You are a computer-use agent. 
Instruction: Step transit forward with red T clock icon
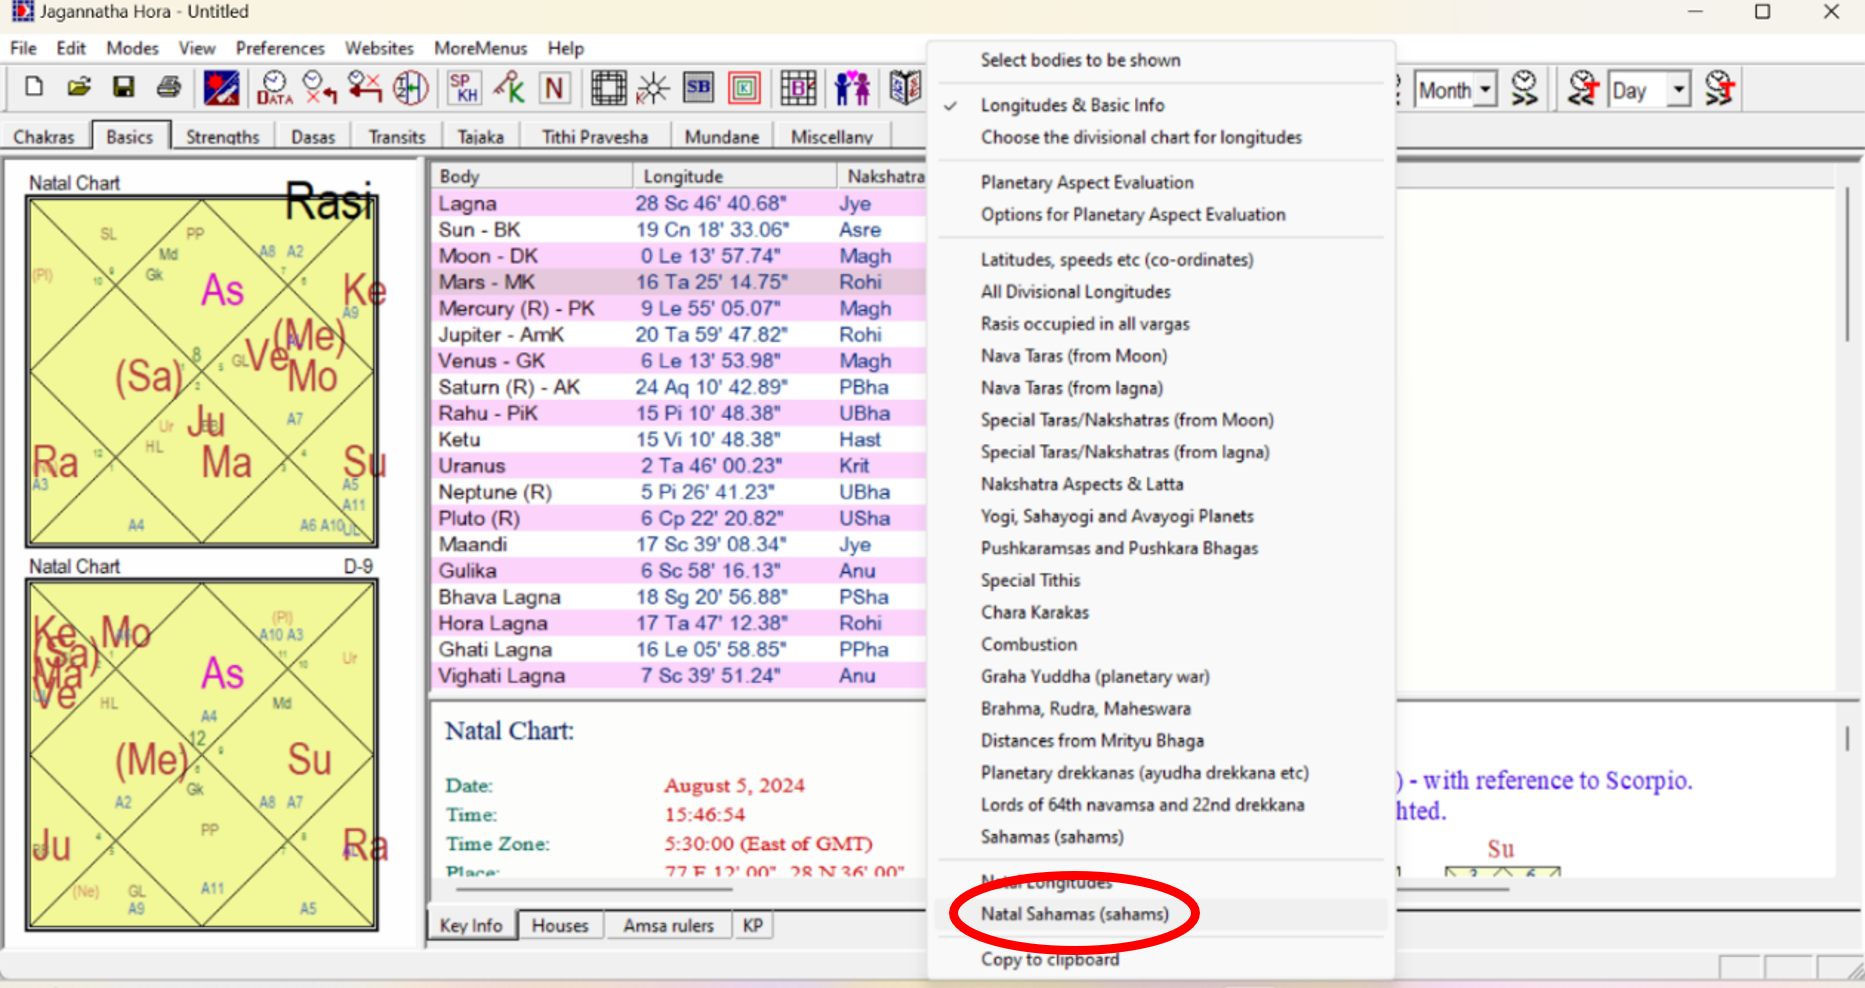[1719, 89]
